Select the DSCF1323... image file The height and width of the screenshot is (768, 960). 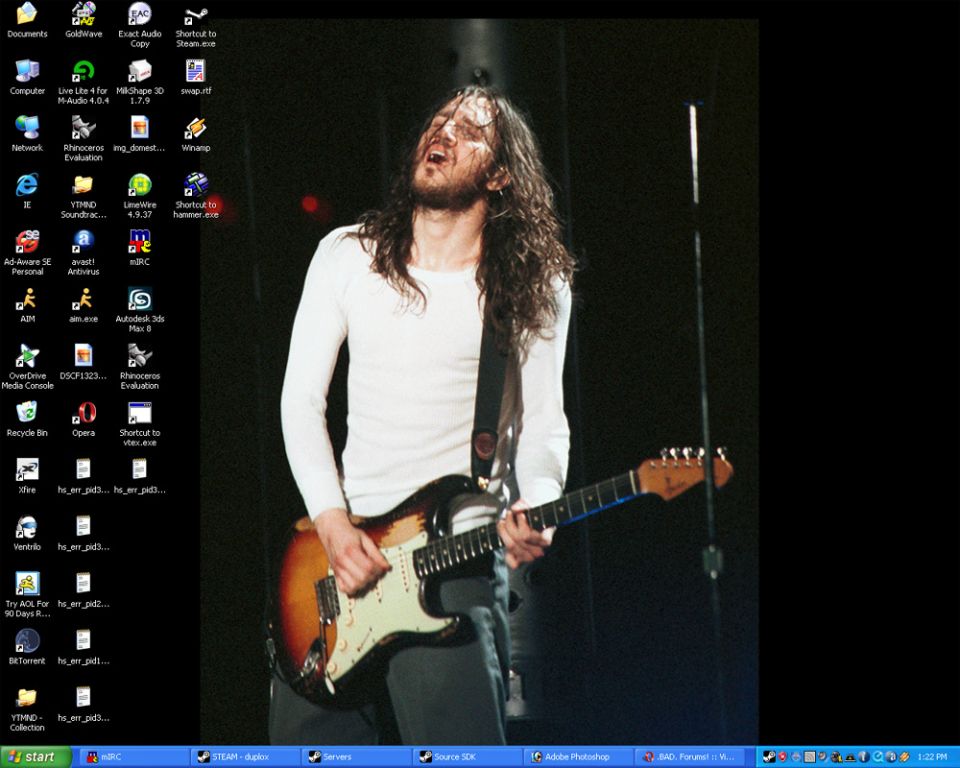[83, 363]
